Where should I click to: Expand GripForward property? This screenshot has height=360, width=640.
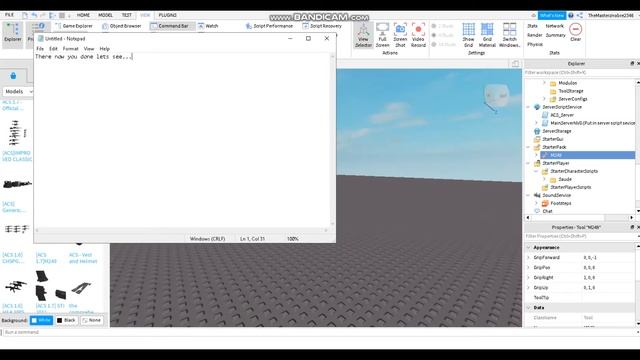(x=529, y=258)
